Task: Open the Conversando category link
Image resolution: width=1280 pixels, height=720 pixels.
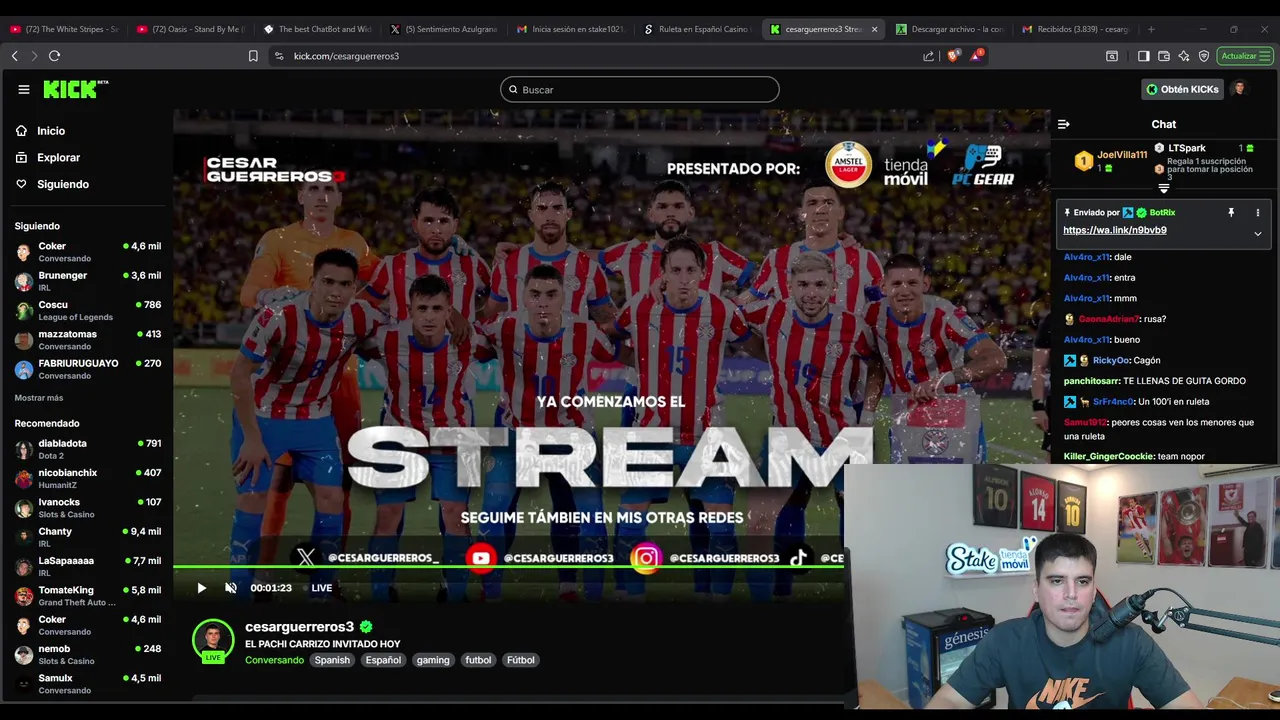Action: point(274,660)
